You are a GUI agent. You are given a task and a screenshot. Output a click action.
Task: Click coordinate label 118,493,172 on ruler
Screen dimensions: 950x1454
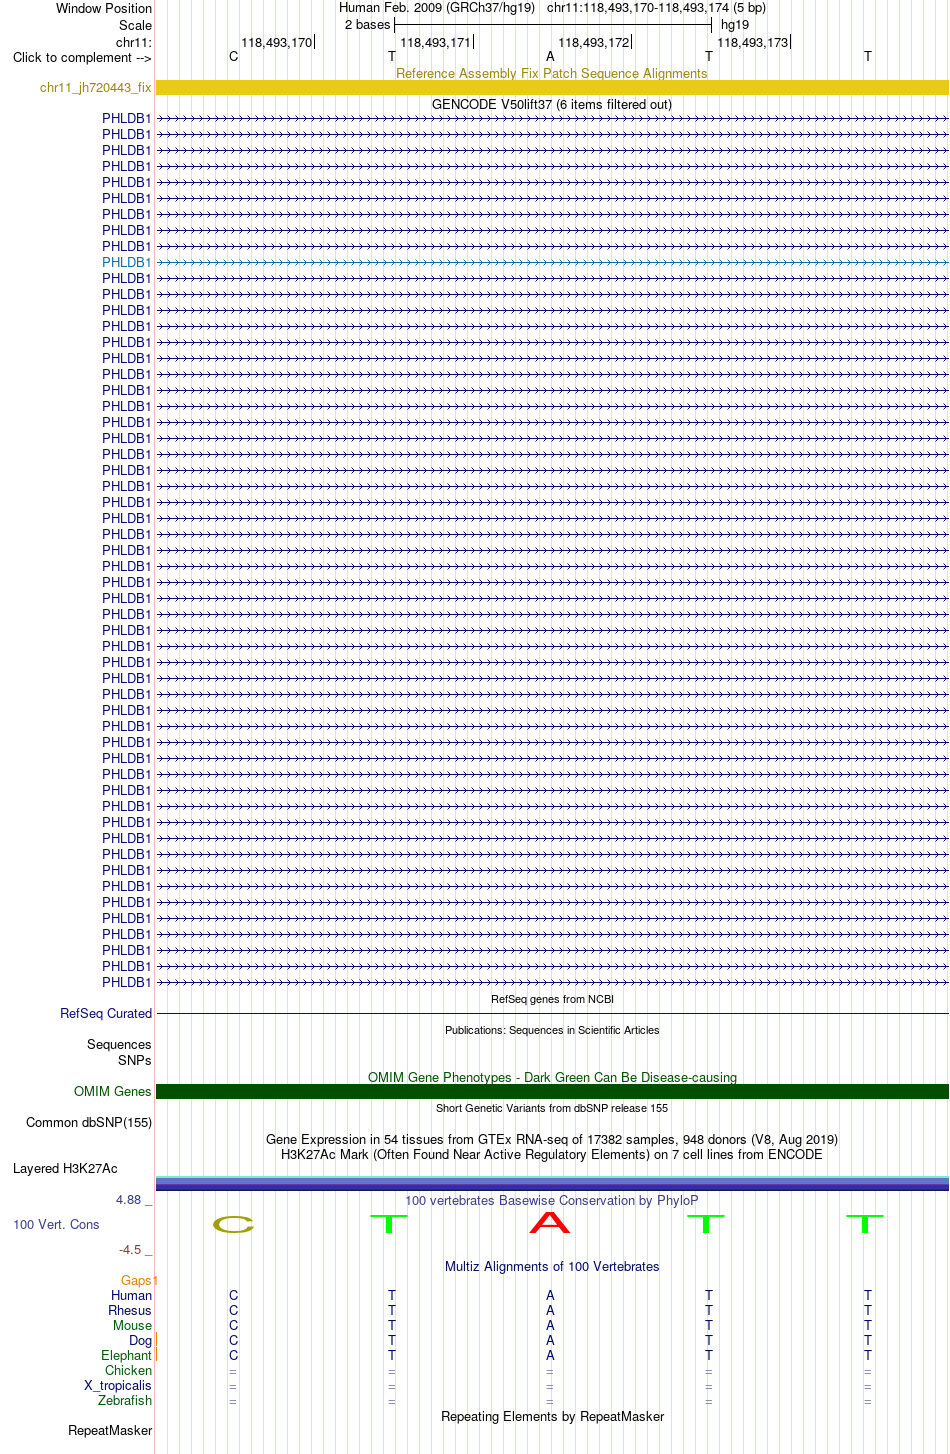(x=594, y=42)
